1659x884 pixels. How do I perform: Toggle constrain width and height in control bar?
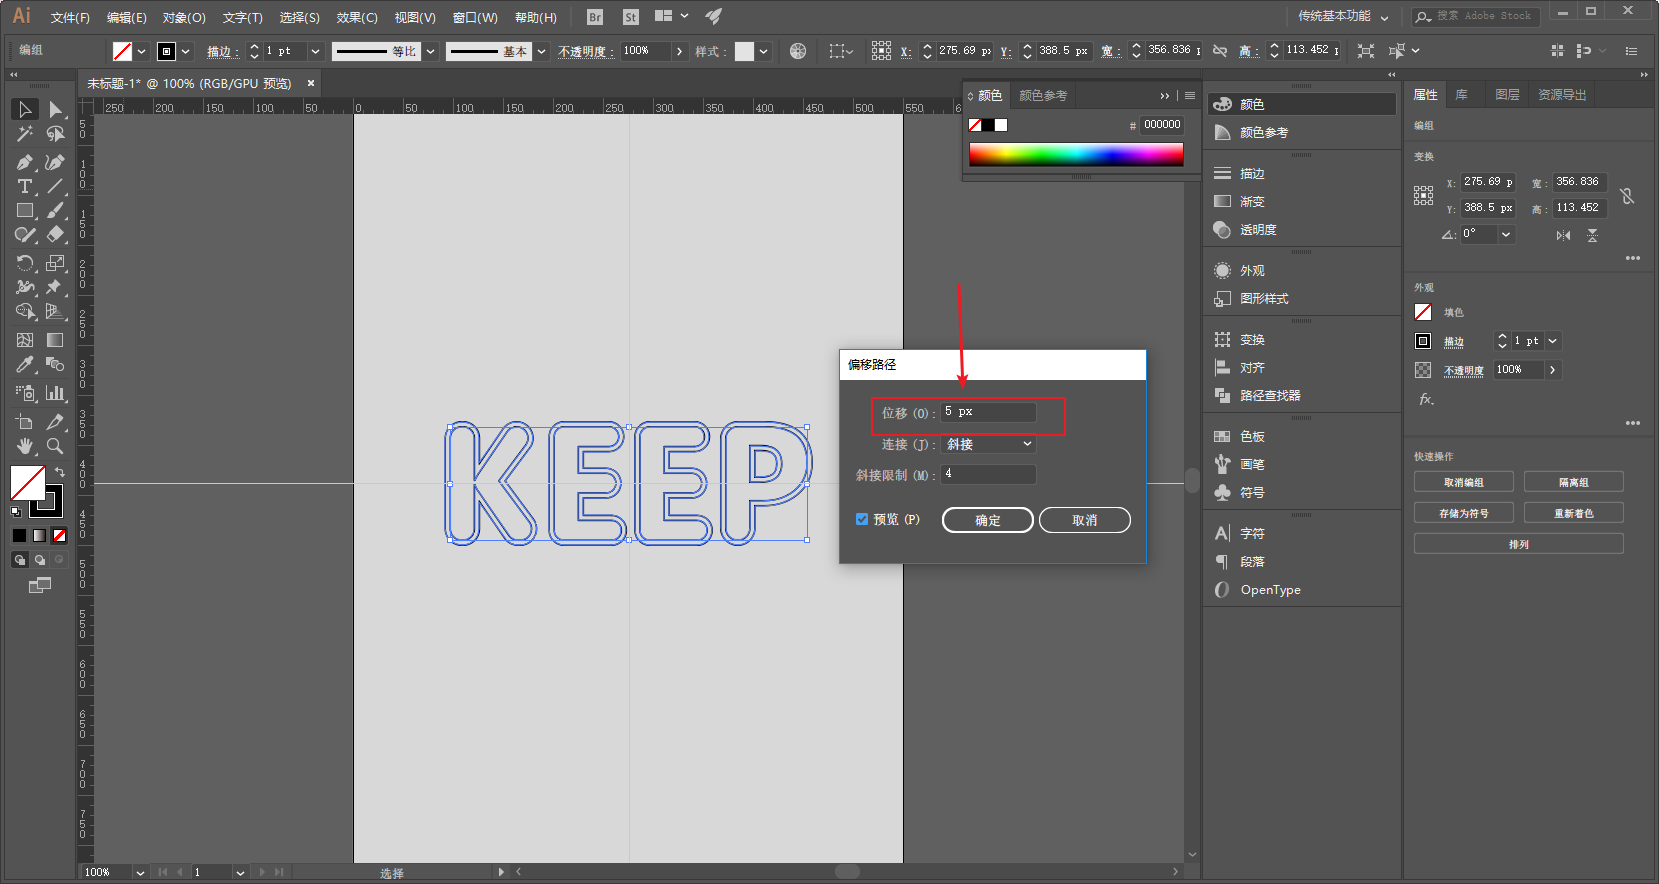click(1220, 50)
